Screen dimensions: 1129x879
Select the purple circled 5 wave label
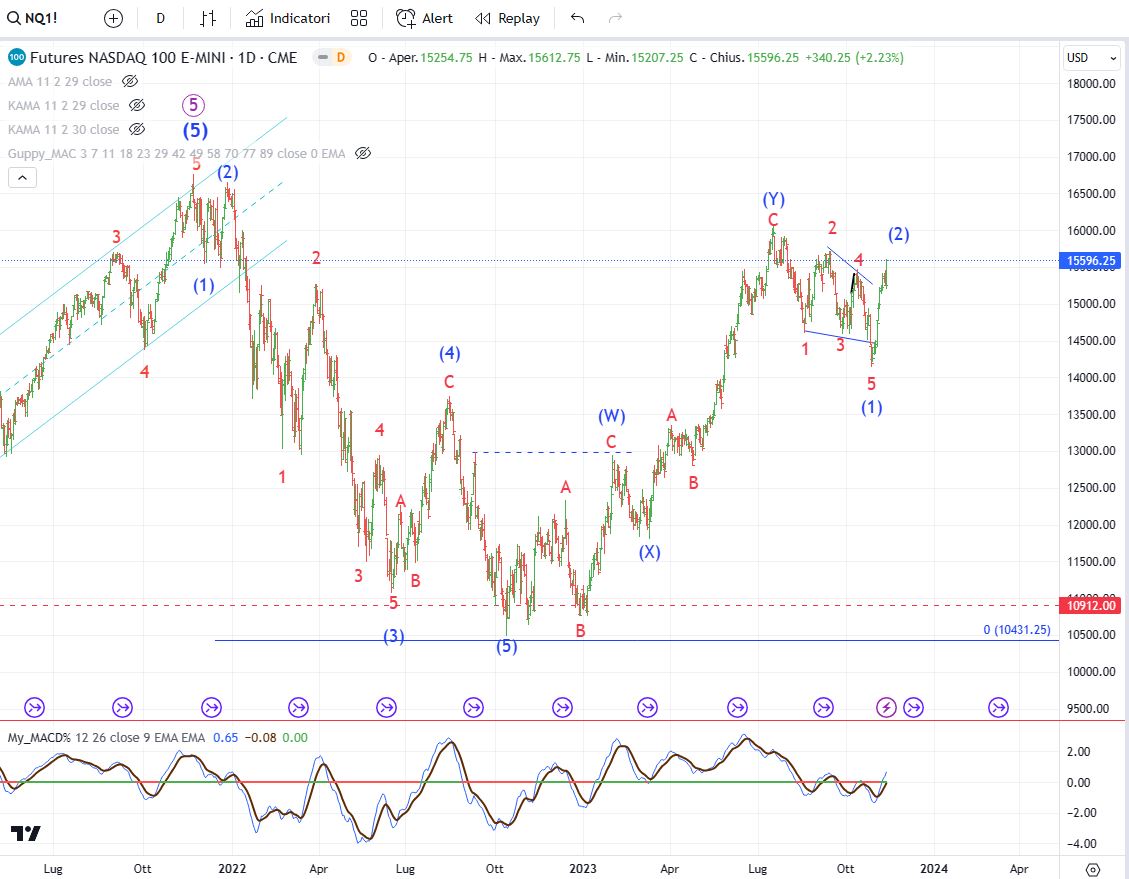tap(193, 105)
